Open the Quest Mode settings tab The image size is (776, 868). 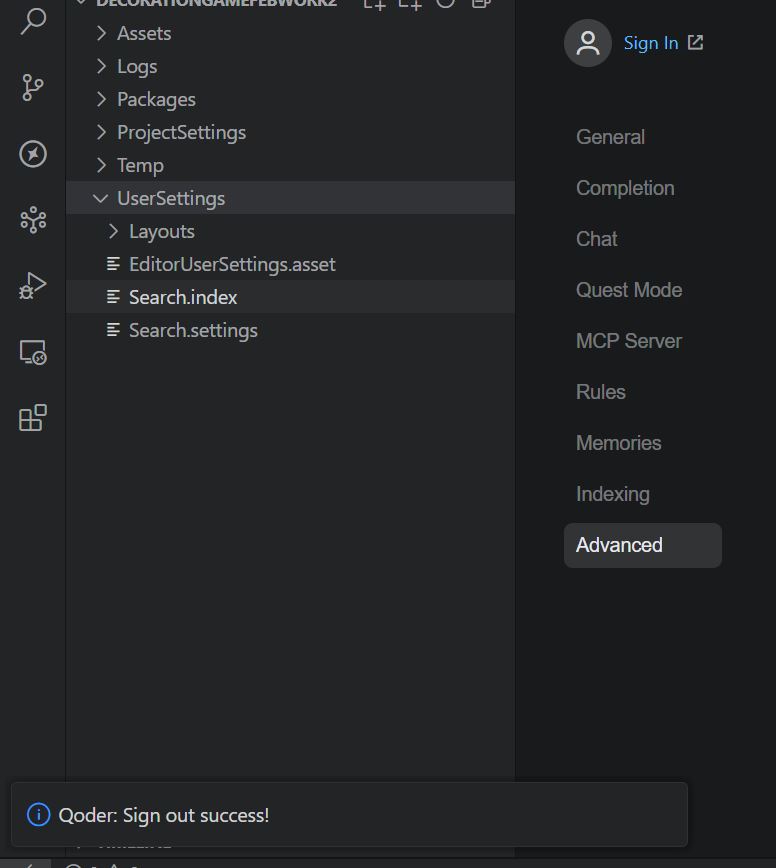[x=643, y=290]
